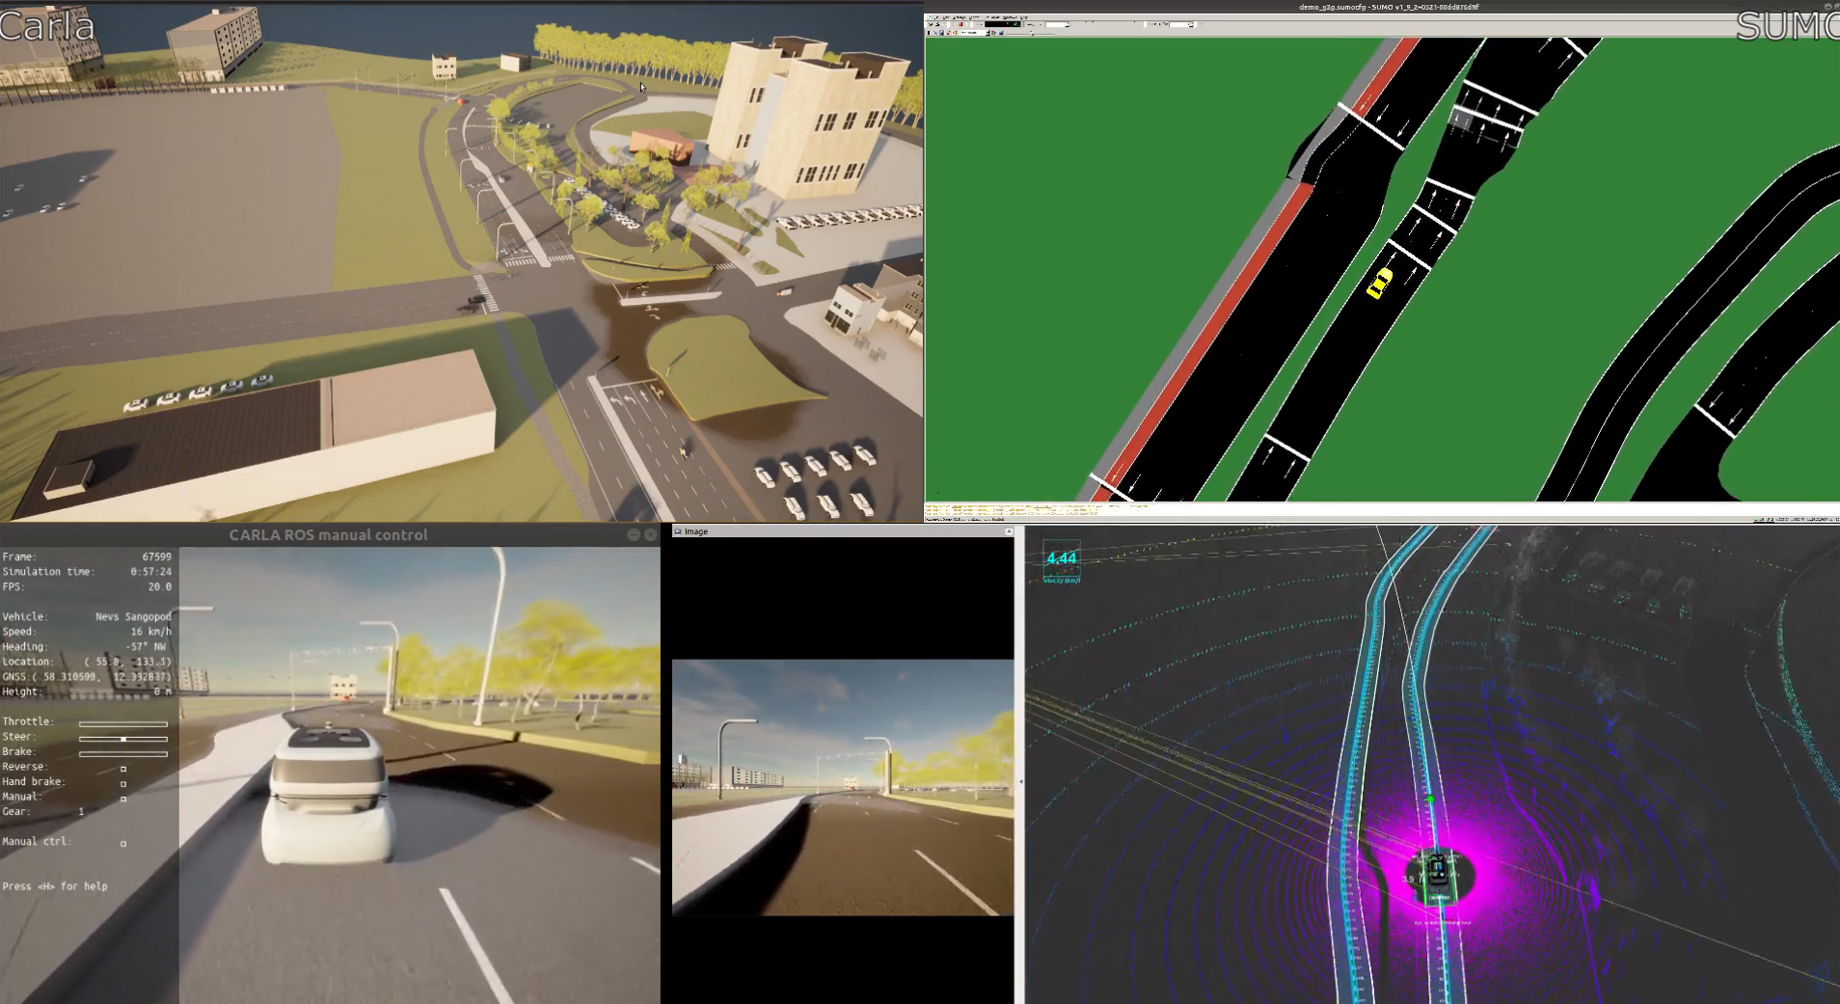This screenshot has height=1004, width=1840.
Task: Select the ego vehicle model in RViz
Action: pyautogui.click(x=1437, y=871)
